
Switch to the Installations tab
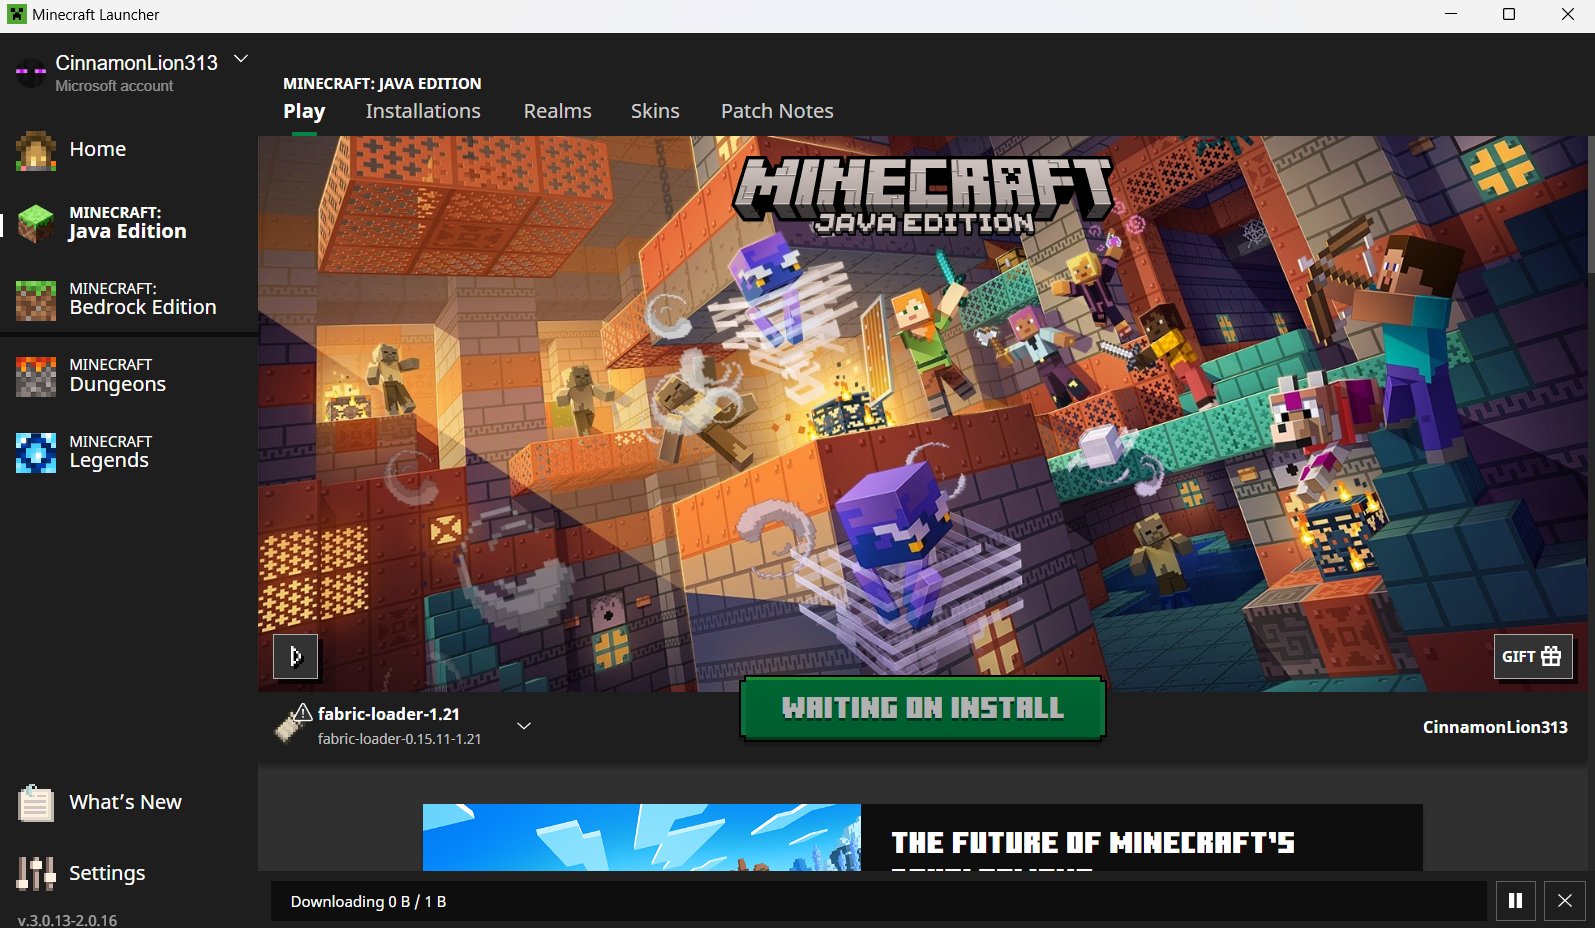click(x=422, y=111)
